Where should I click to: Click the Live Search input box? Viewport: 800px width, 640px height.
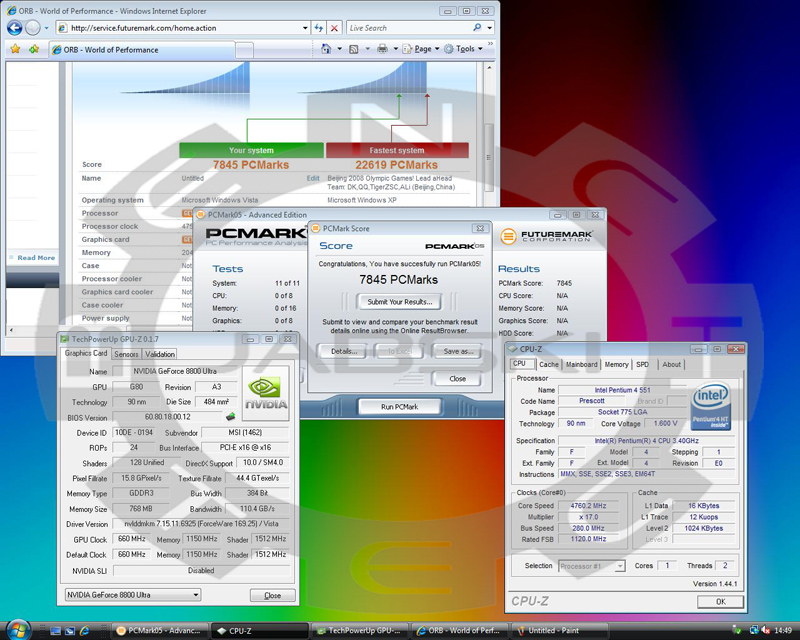pos(408,28)
